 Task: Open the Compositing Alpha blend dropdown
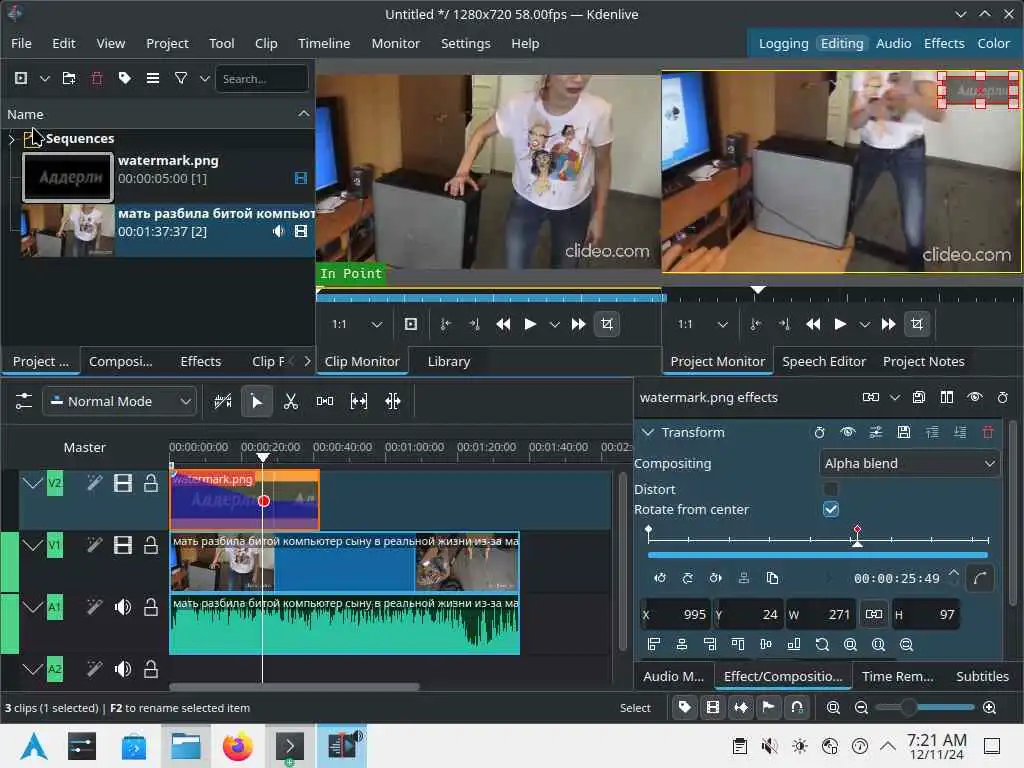point(909,463)
